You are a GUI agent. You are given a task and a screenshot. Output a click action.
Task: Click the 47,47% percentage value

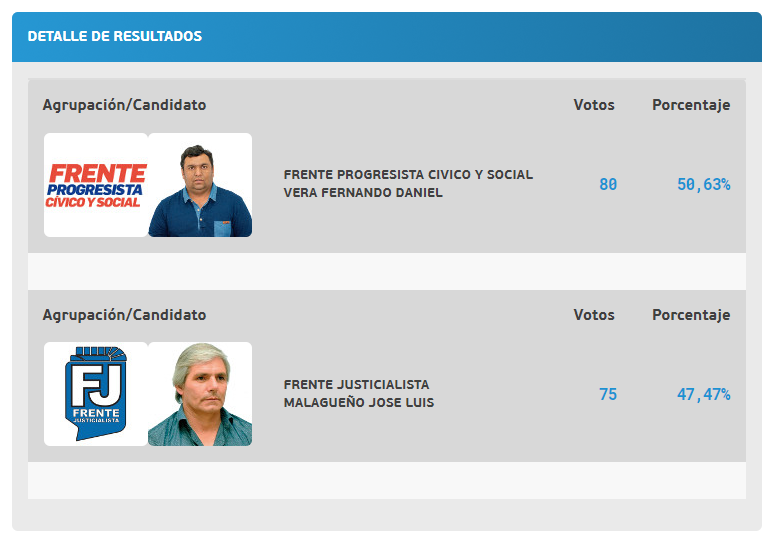(703, 395)
